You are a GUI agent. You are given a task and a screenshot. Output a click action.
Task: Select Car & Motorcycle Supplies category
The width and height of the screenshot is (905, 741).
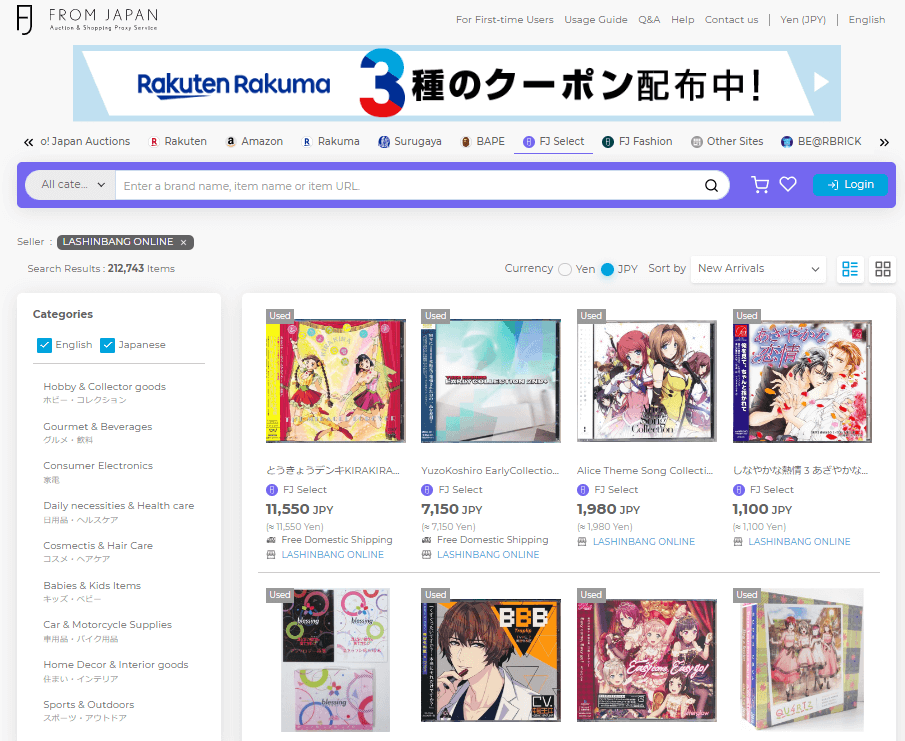coord(107,624)
